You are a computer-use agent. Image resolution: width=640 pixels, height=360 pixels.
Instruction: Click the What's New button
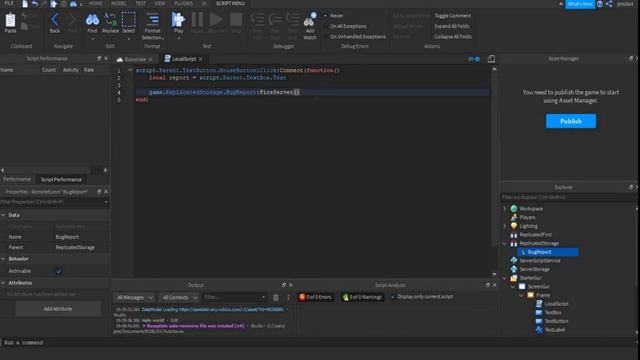click(x=580, y=4)
